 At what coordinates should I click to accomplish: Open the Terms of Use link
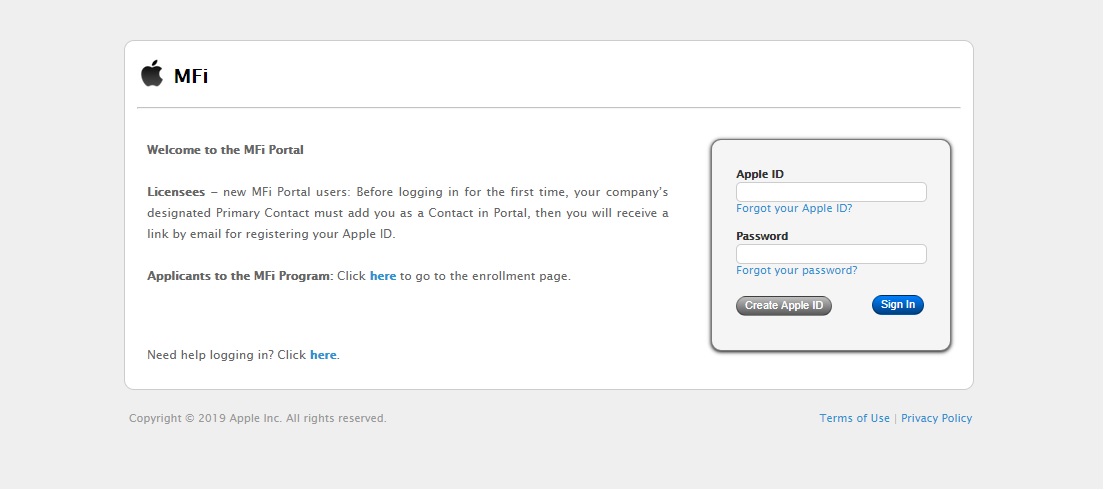(x=854, y=419)
